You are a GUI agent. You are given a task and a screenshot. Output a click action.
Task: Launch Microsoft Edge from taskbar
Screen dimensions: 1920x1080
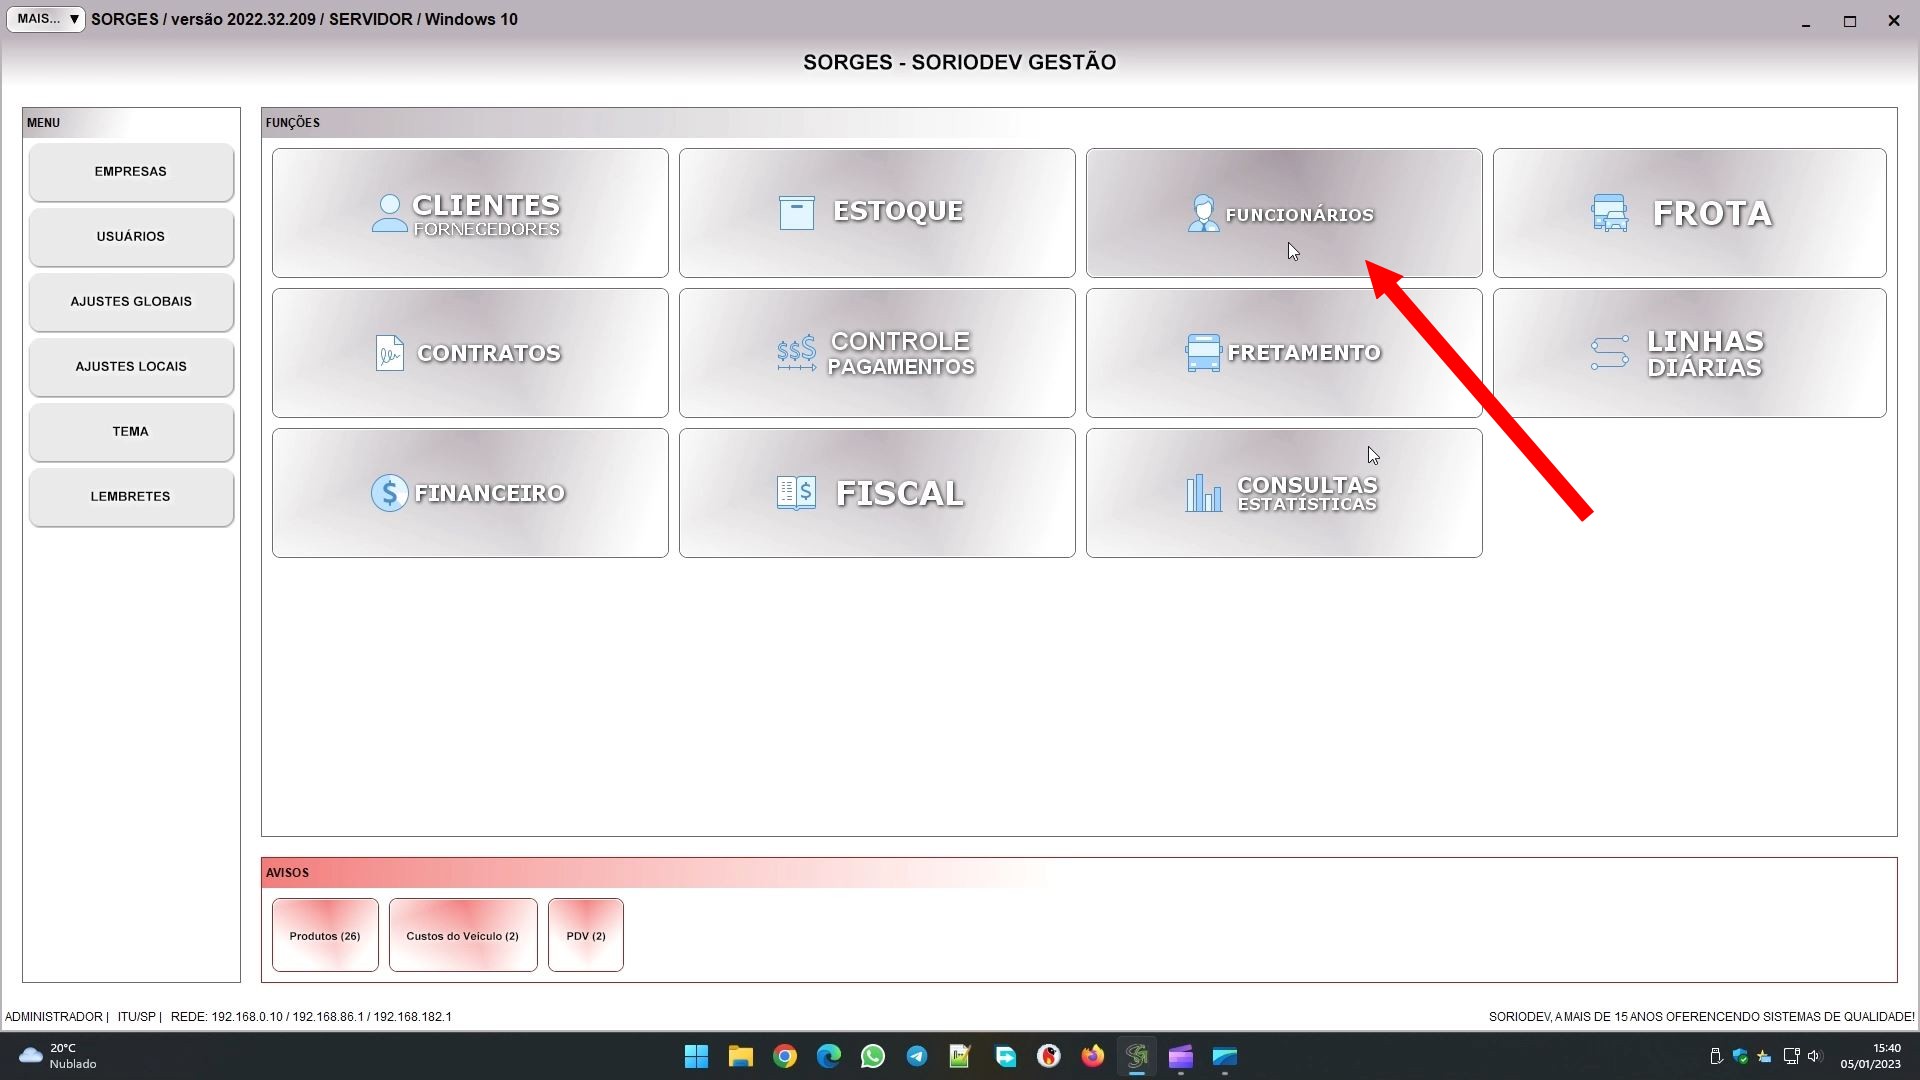829,1056
